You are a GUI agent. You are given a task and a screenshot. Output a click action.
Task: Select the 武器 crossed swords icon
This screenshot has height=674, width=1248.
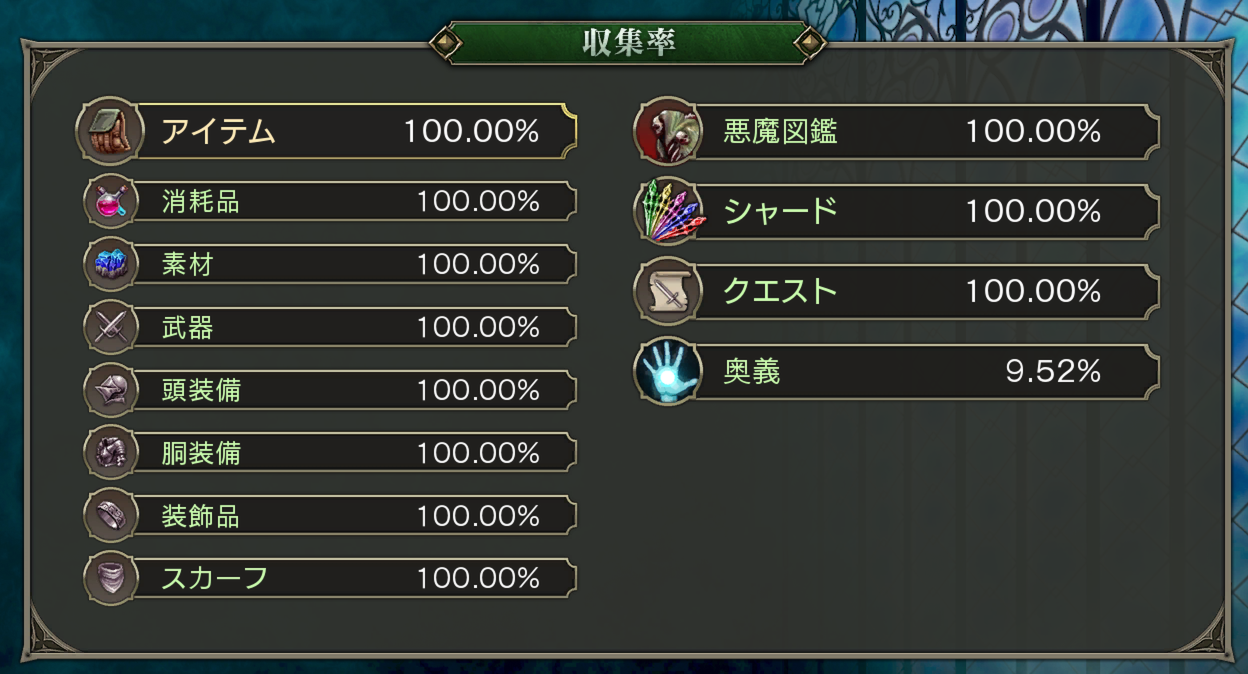coord(110,326)
